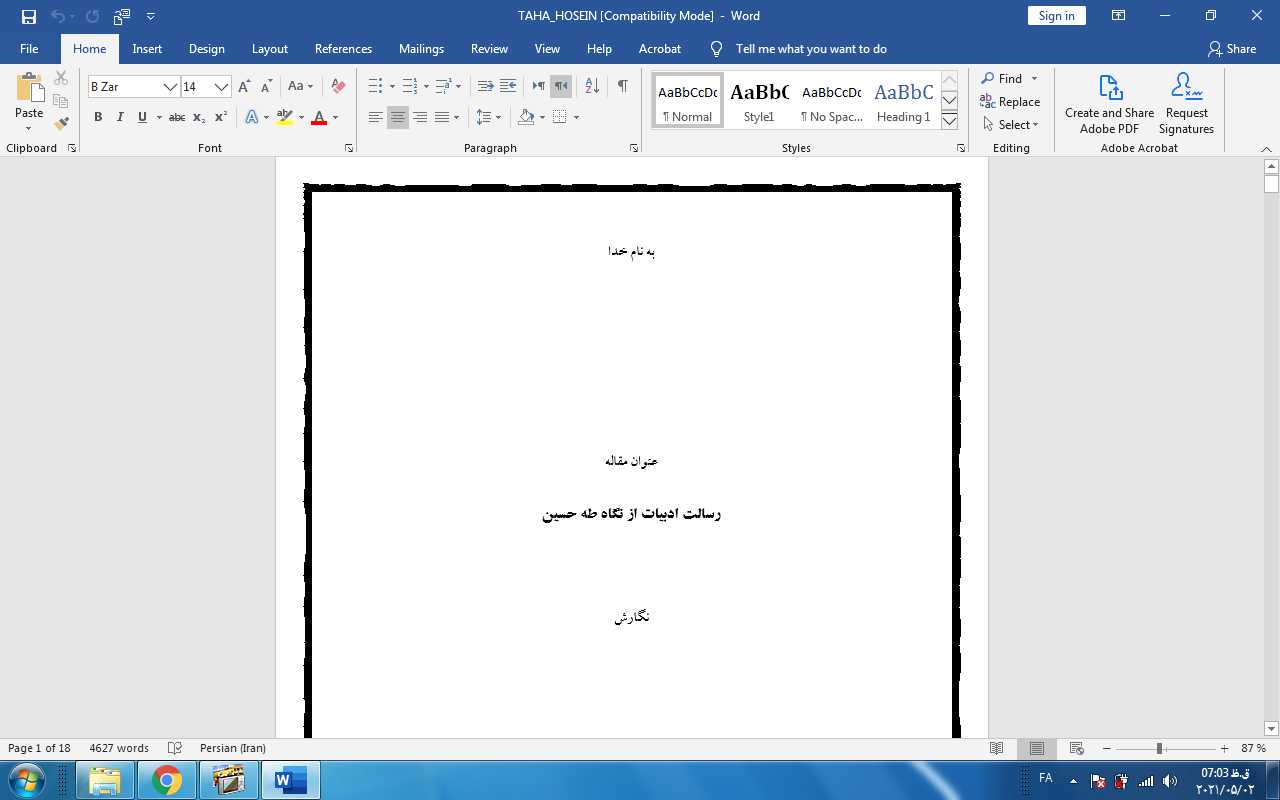
Task: Save the document using the Save icon
Action: point(29,16)
